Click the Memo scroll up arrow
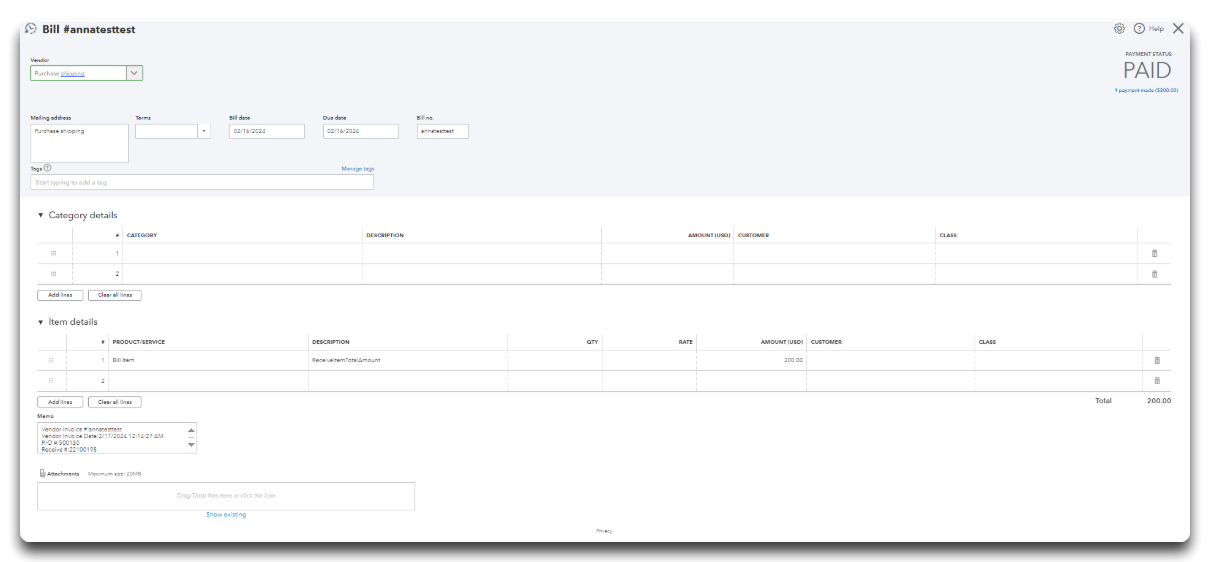Screen dimensions: 1210x562 click(191, 430)
